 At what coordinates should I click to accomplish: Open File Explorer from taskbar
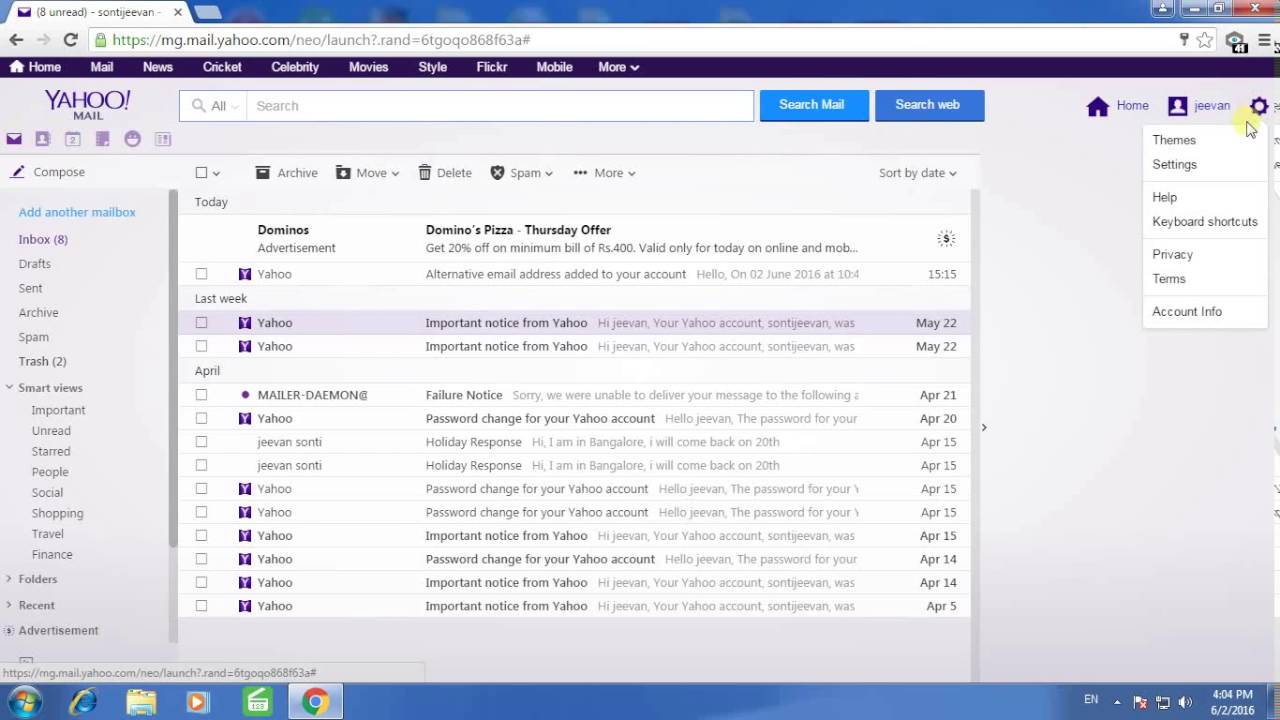coord(141,702)
